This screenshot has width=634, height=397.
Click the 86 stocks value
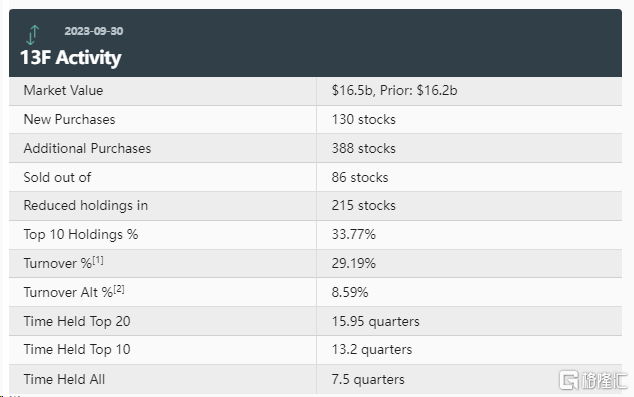click(x=360, y=177)
